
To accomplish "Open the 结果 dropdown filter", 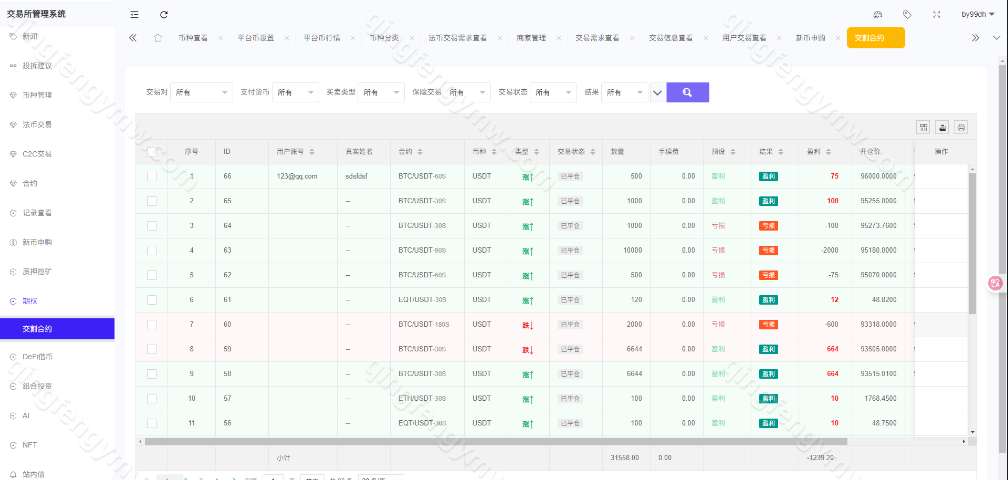I will click(x=625, y=93).
